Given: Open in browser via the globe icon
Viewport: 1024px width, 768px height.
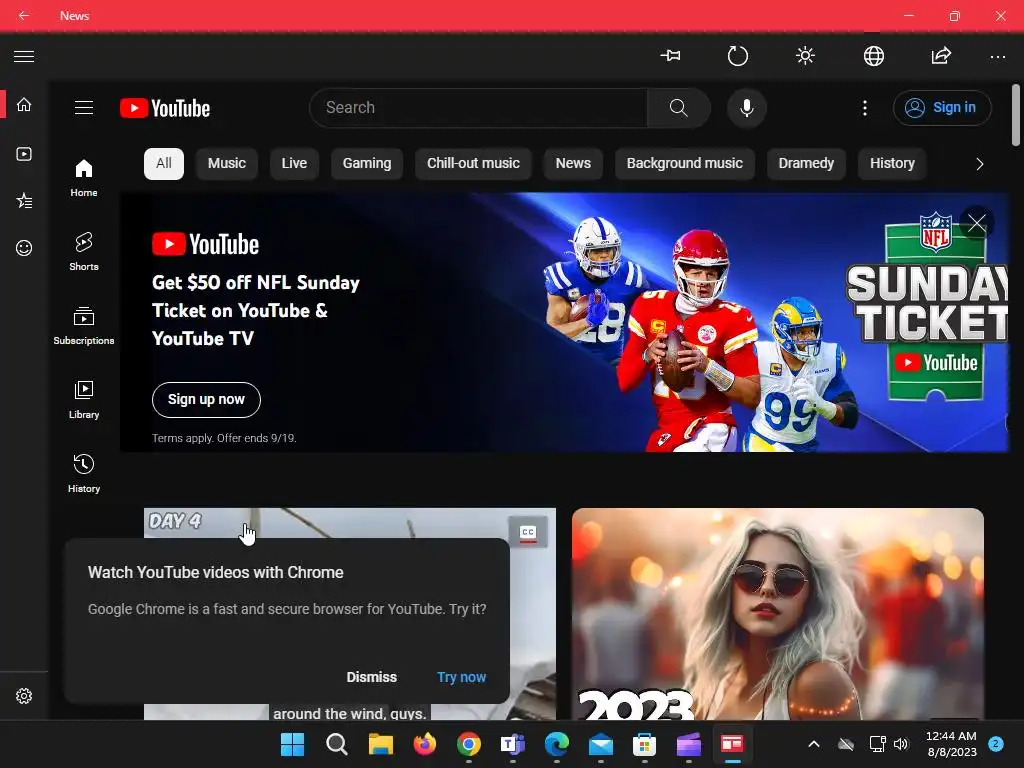Looking at the screenshot, I should click(x=873, y=56).
